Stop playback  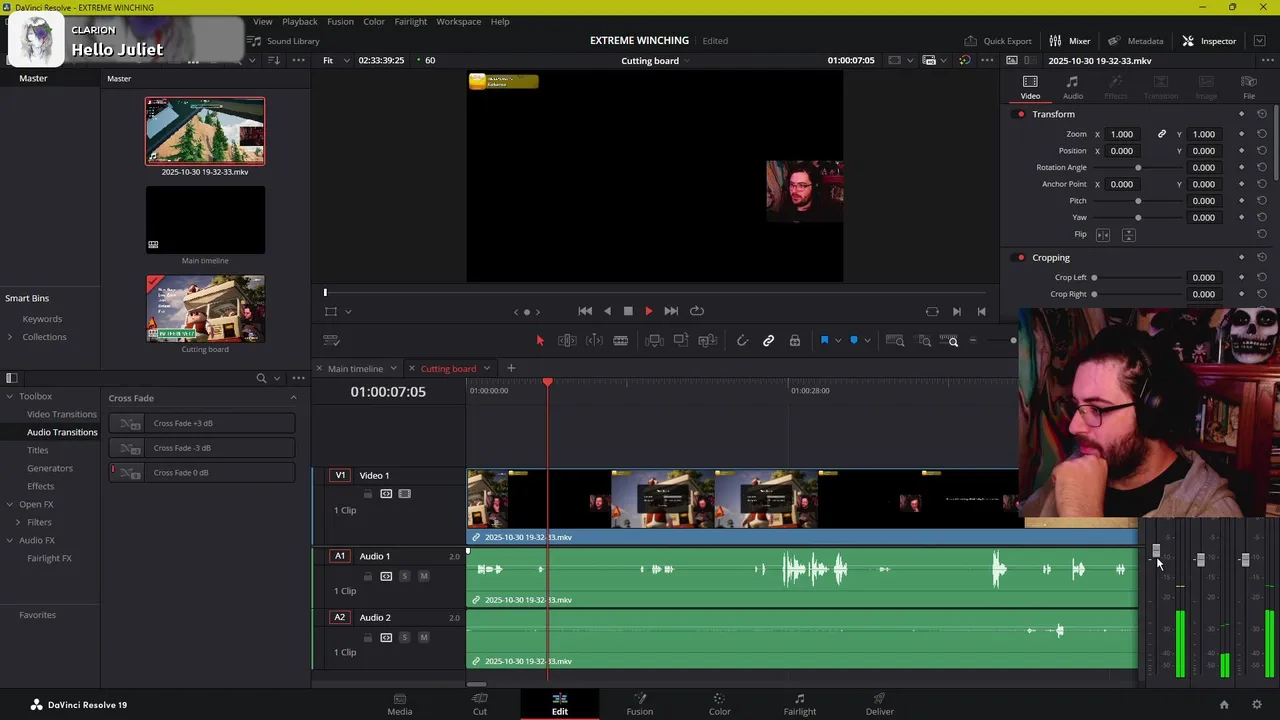click(x=628, y=311)
